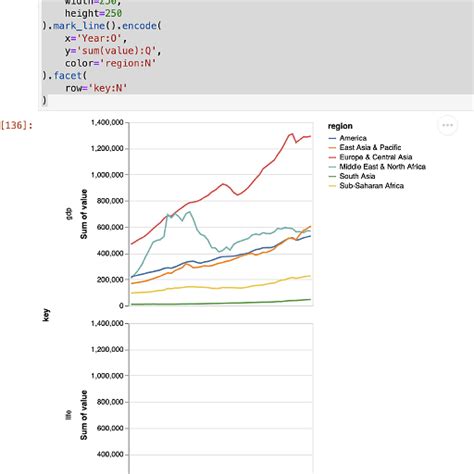Click the 'region' legend title
Screen dimensions: 474x474
340,126
